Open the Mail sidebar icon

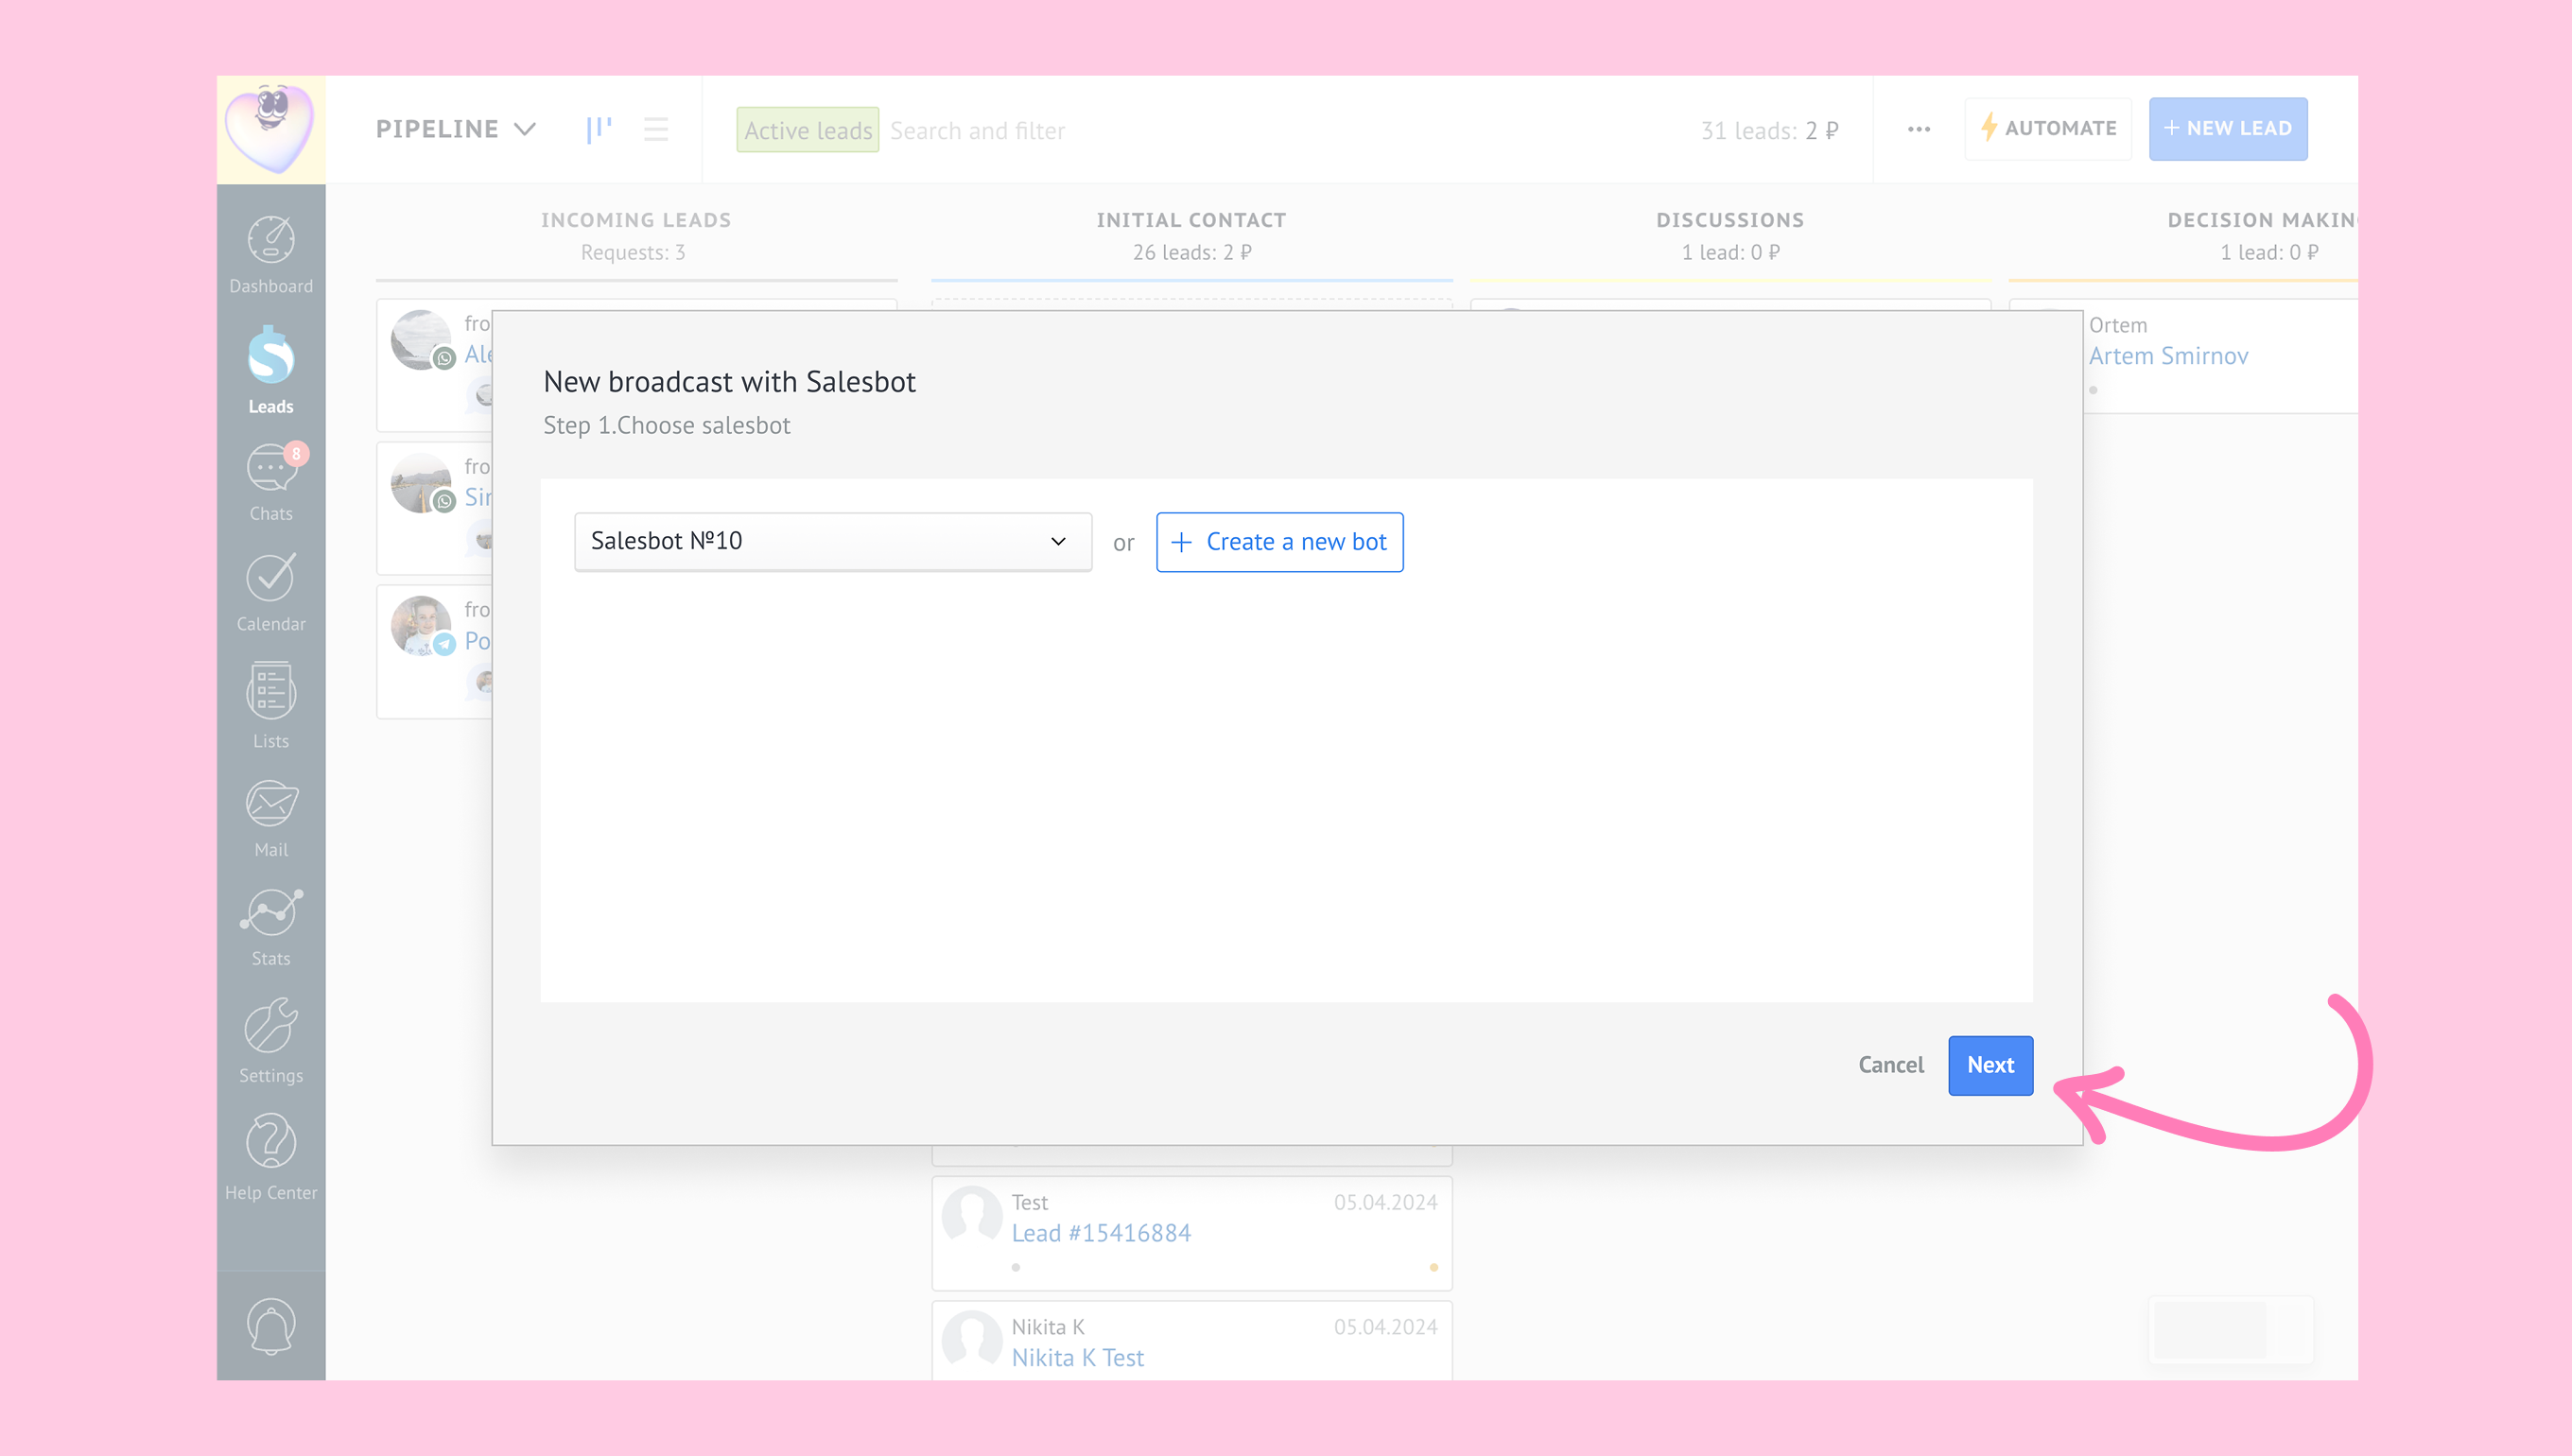pyautogui.click(x=271, y=804)
